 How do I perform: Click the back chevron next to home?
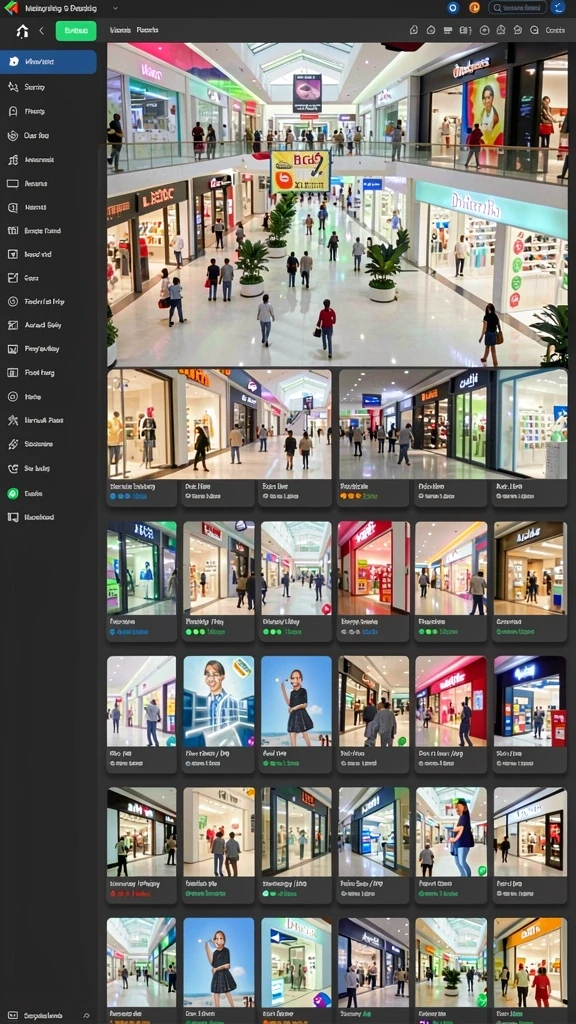[x=41, y=31]
